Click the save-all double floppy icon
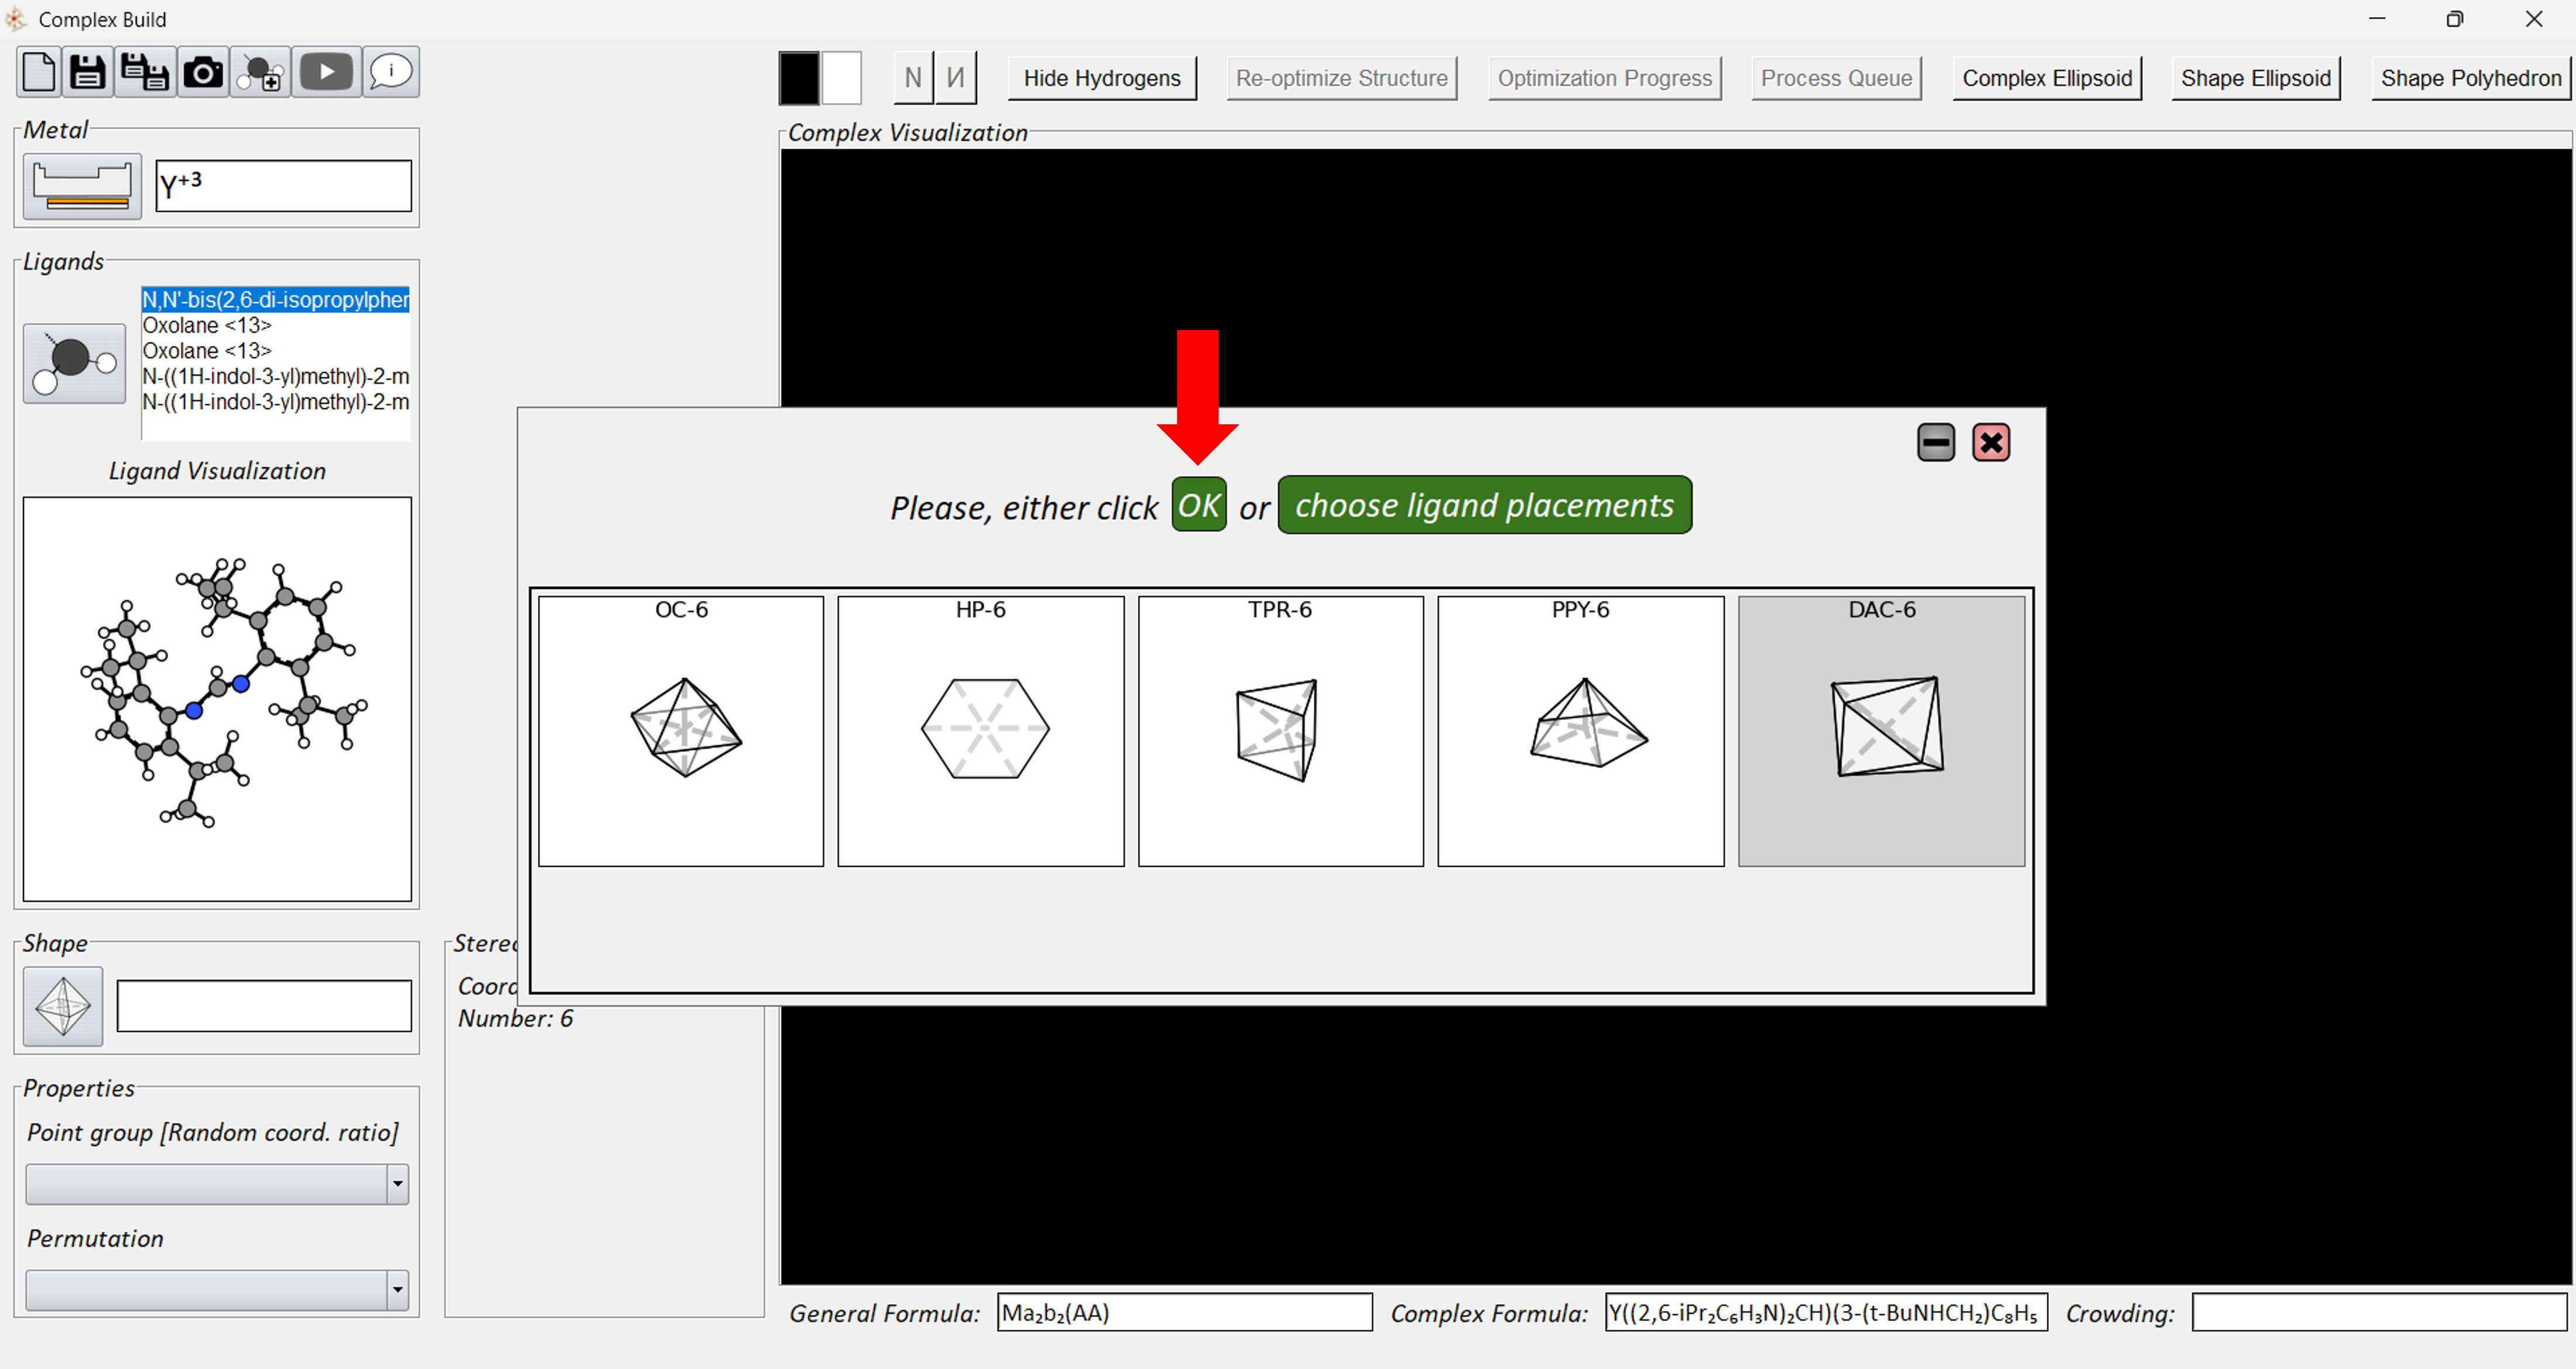This screenshot has width=2576, height=1369. [145, 72]
